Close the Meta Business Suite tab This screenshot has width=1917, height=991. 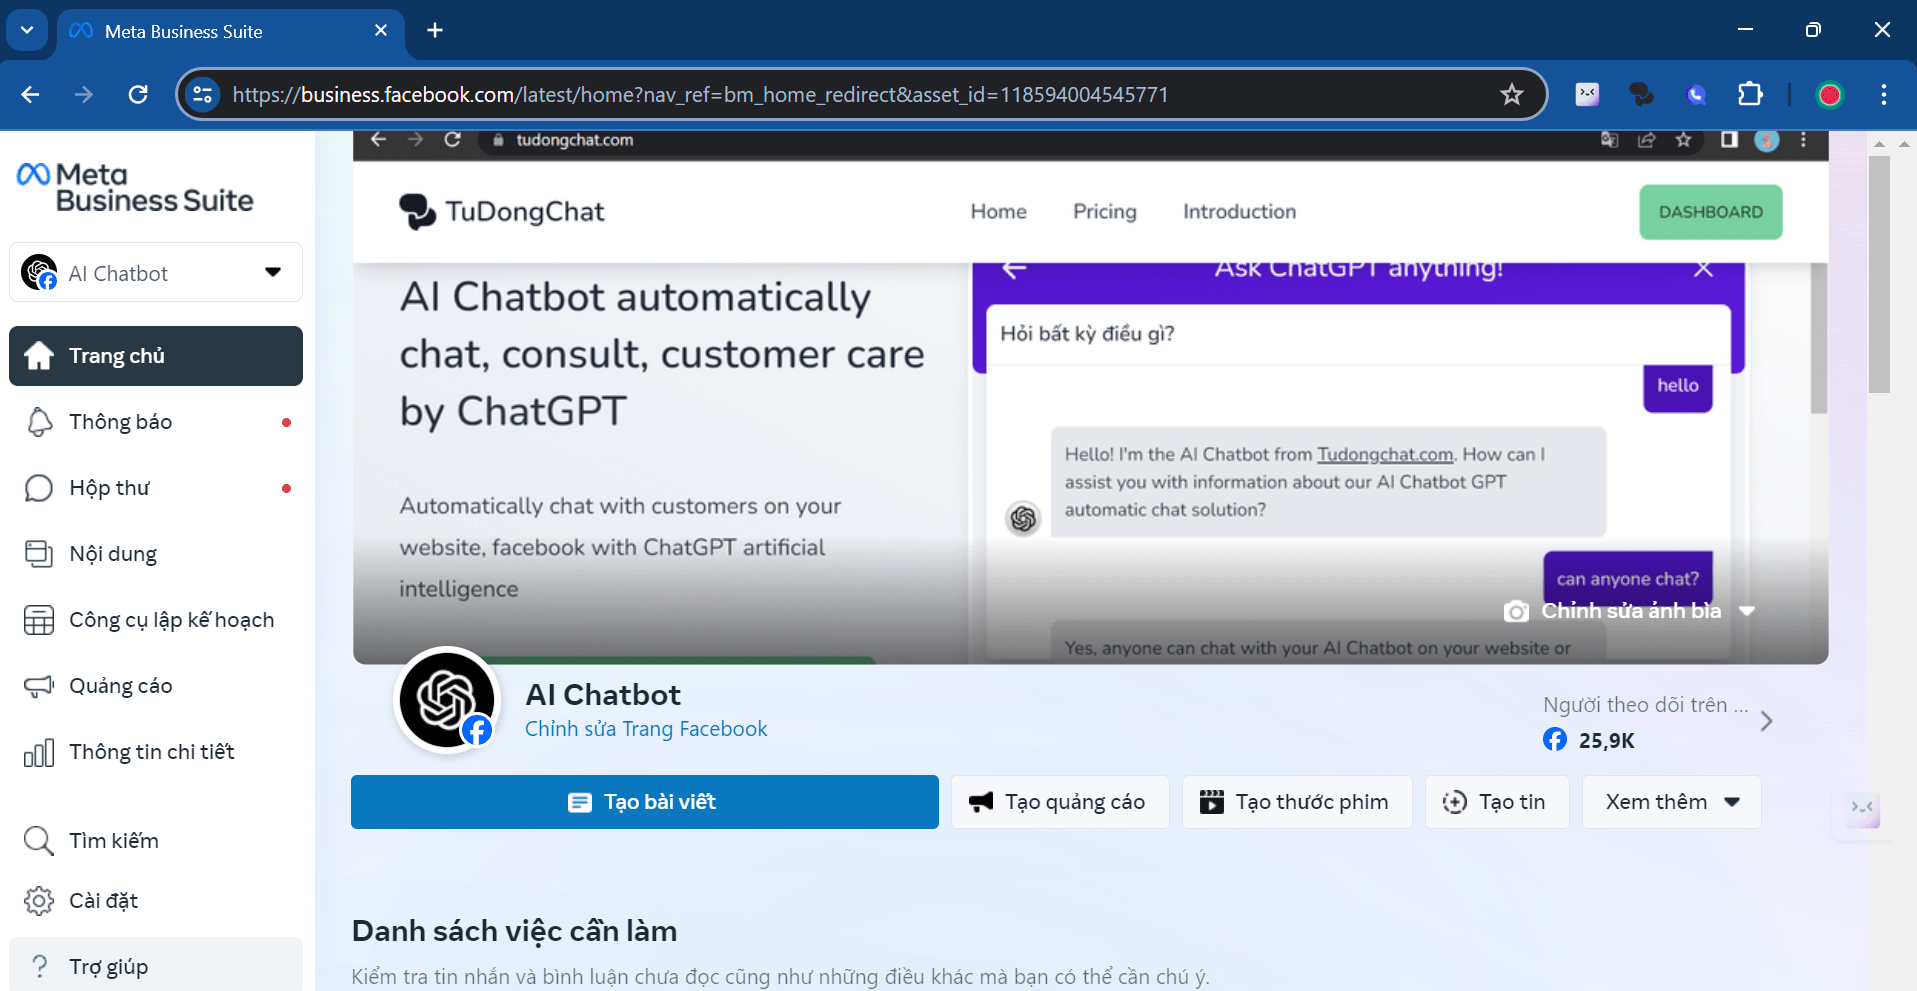[x=381, y=31]
